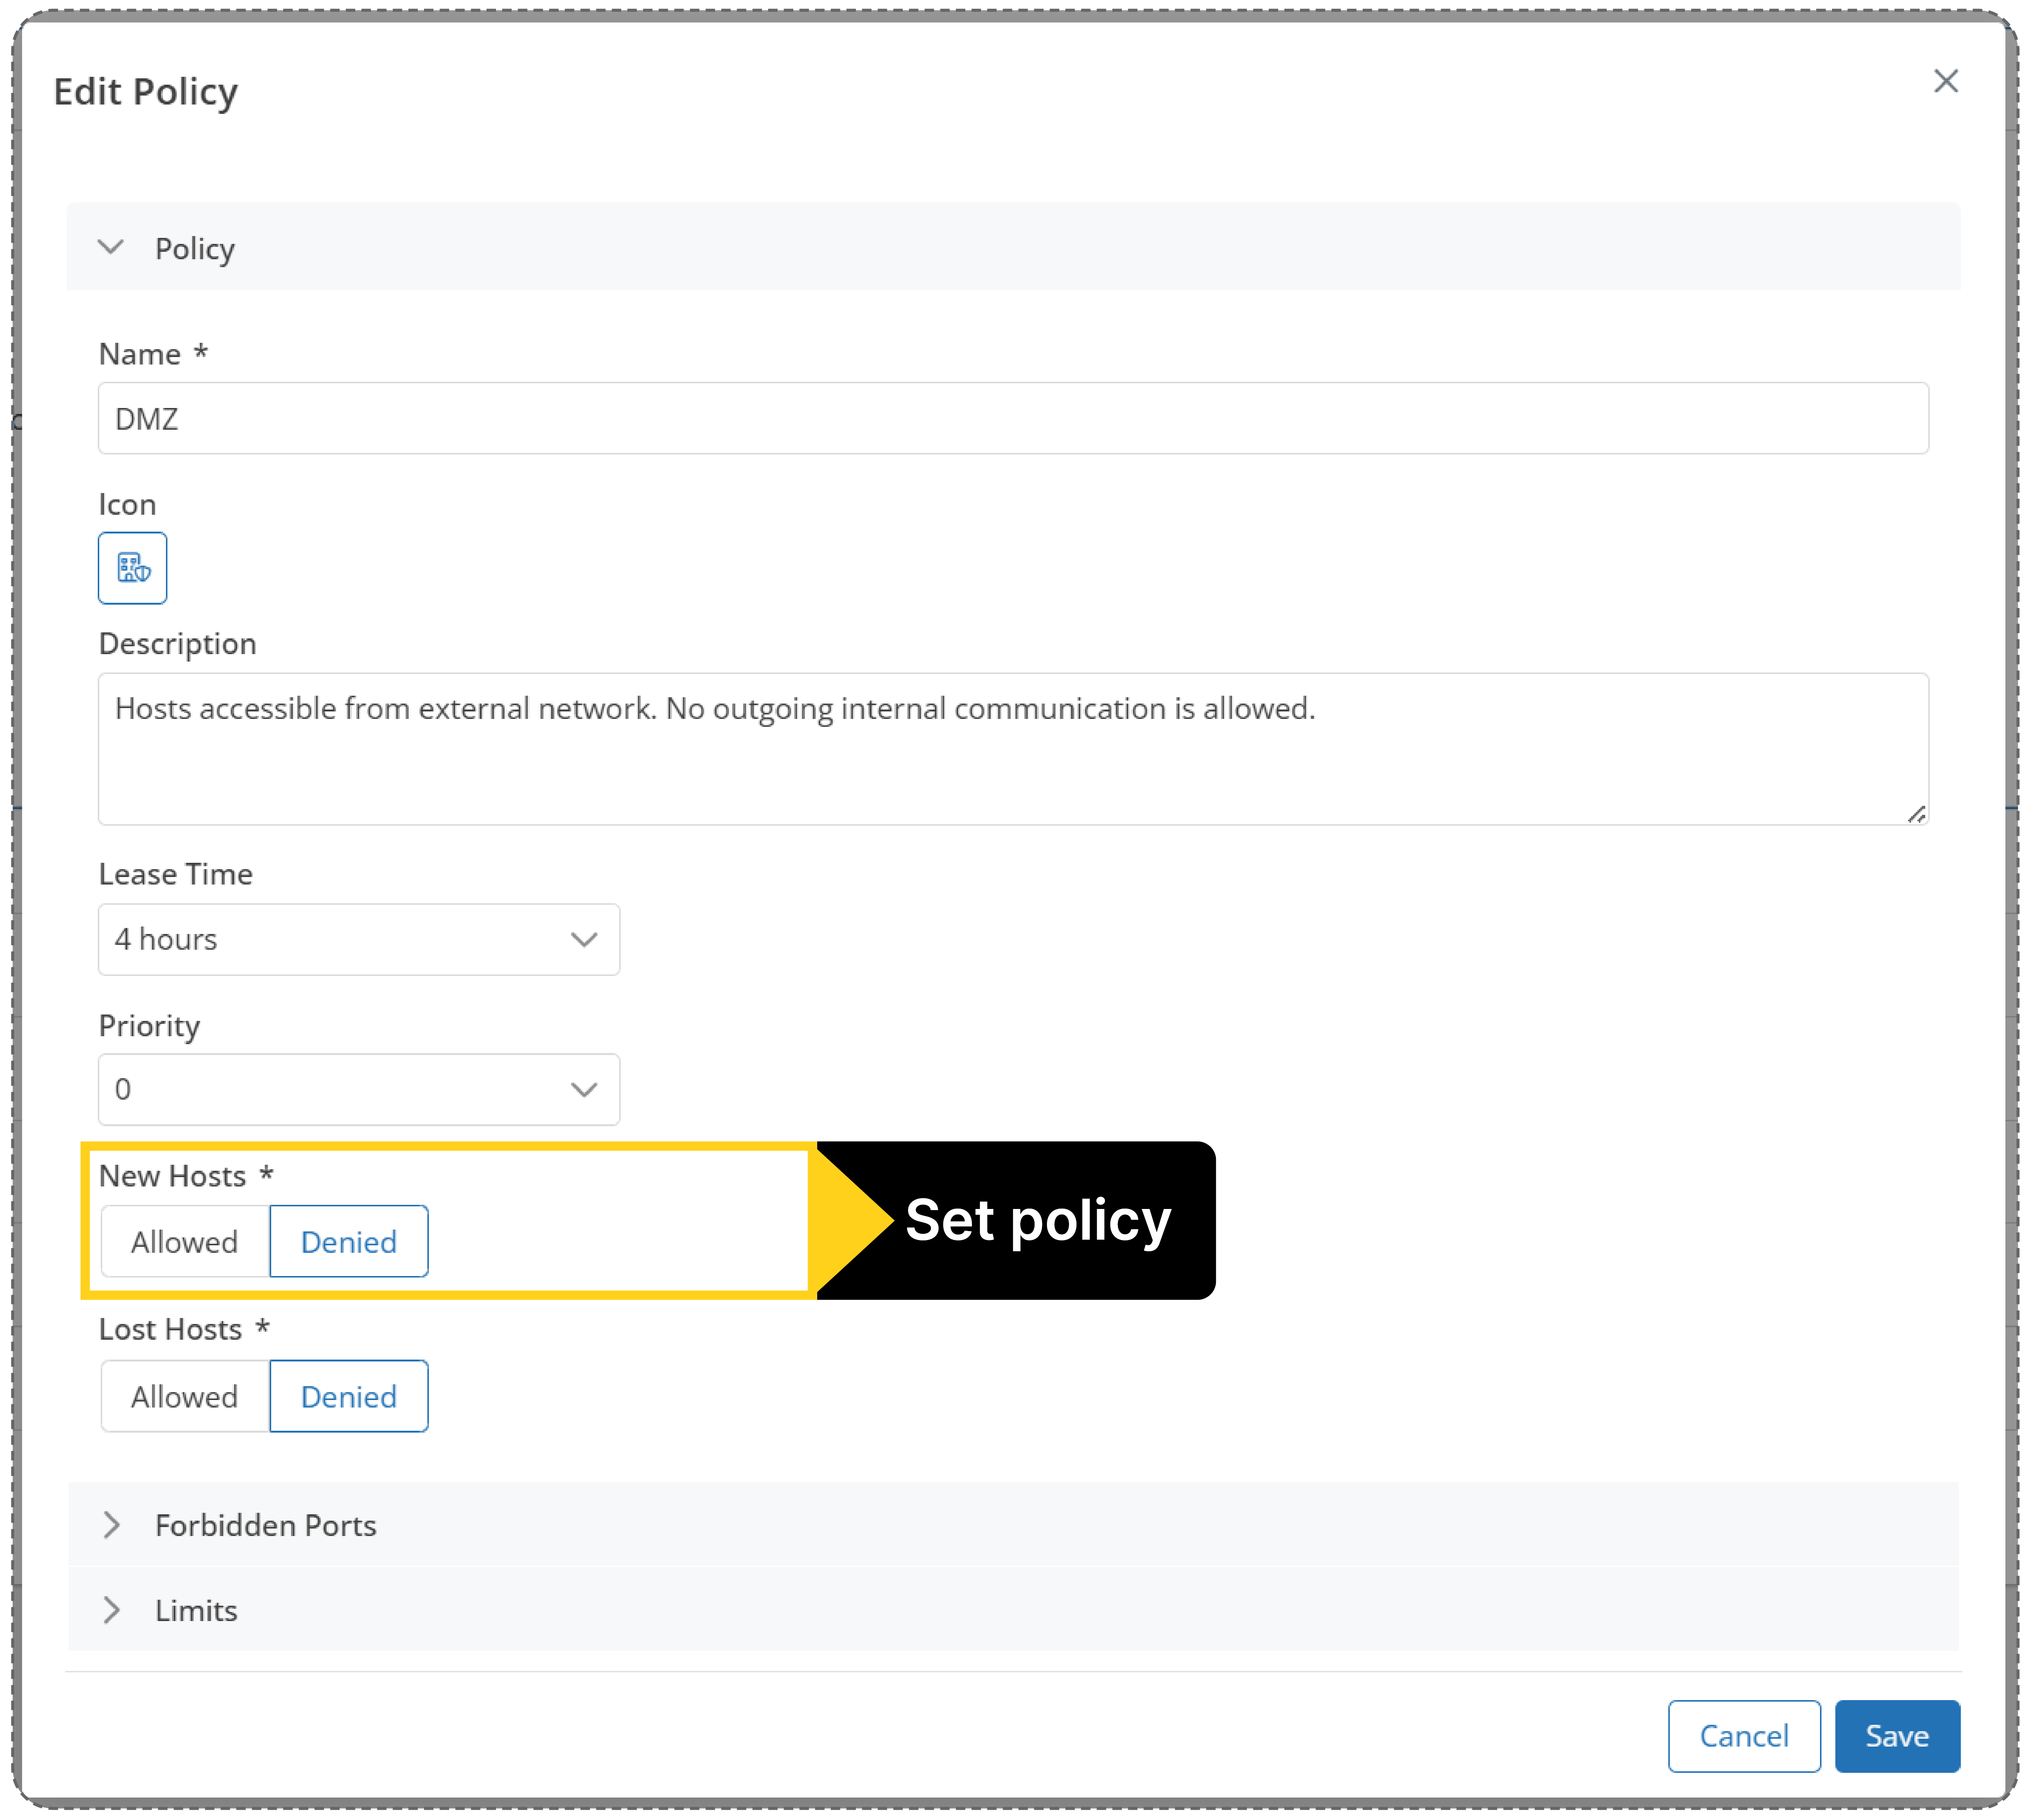Click the Policy section header label
2026x1820 pixels.
pos(195,248)
